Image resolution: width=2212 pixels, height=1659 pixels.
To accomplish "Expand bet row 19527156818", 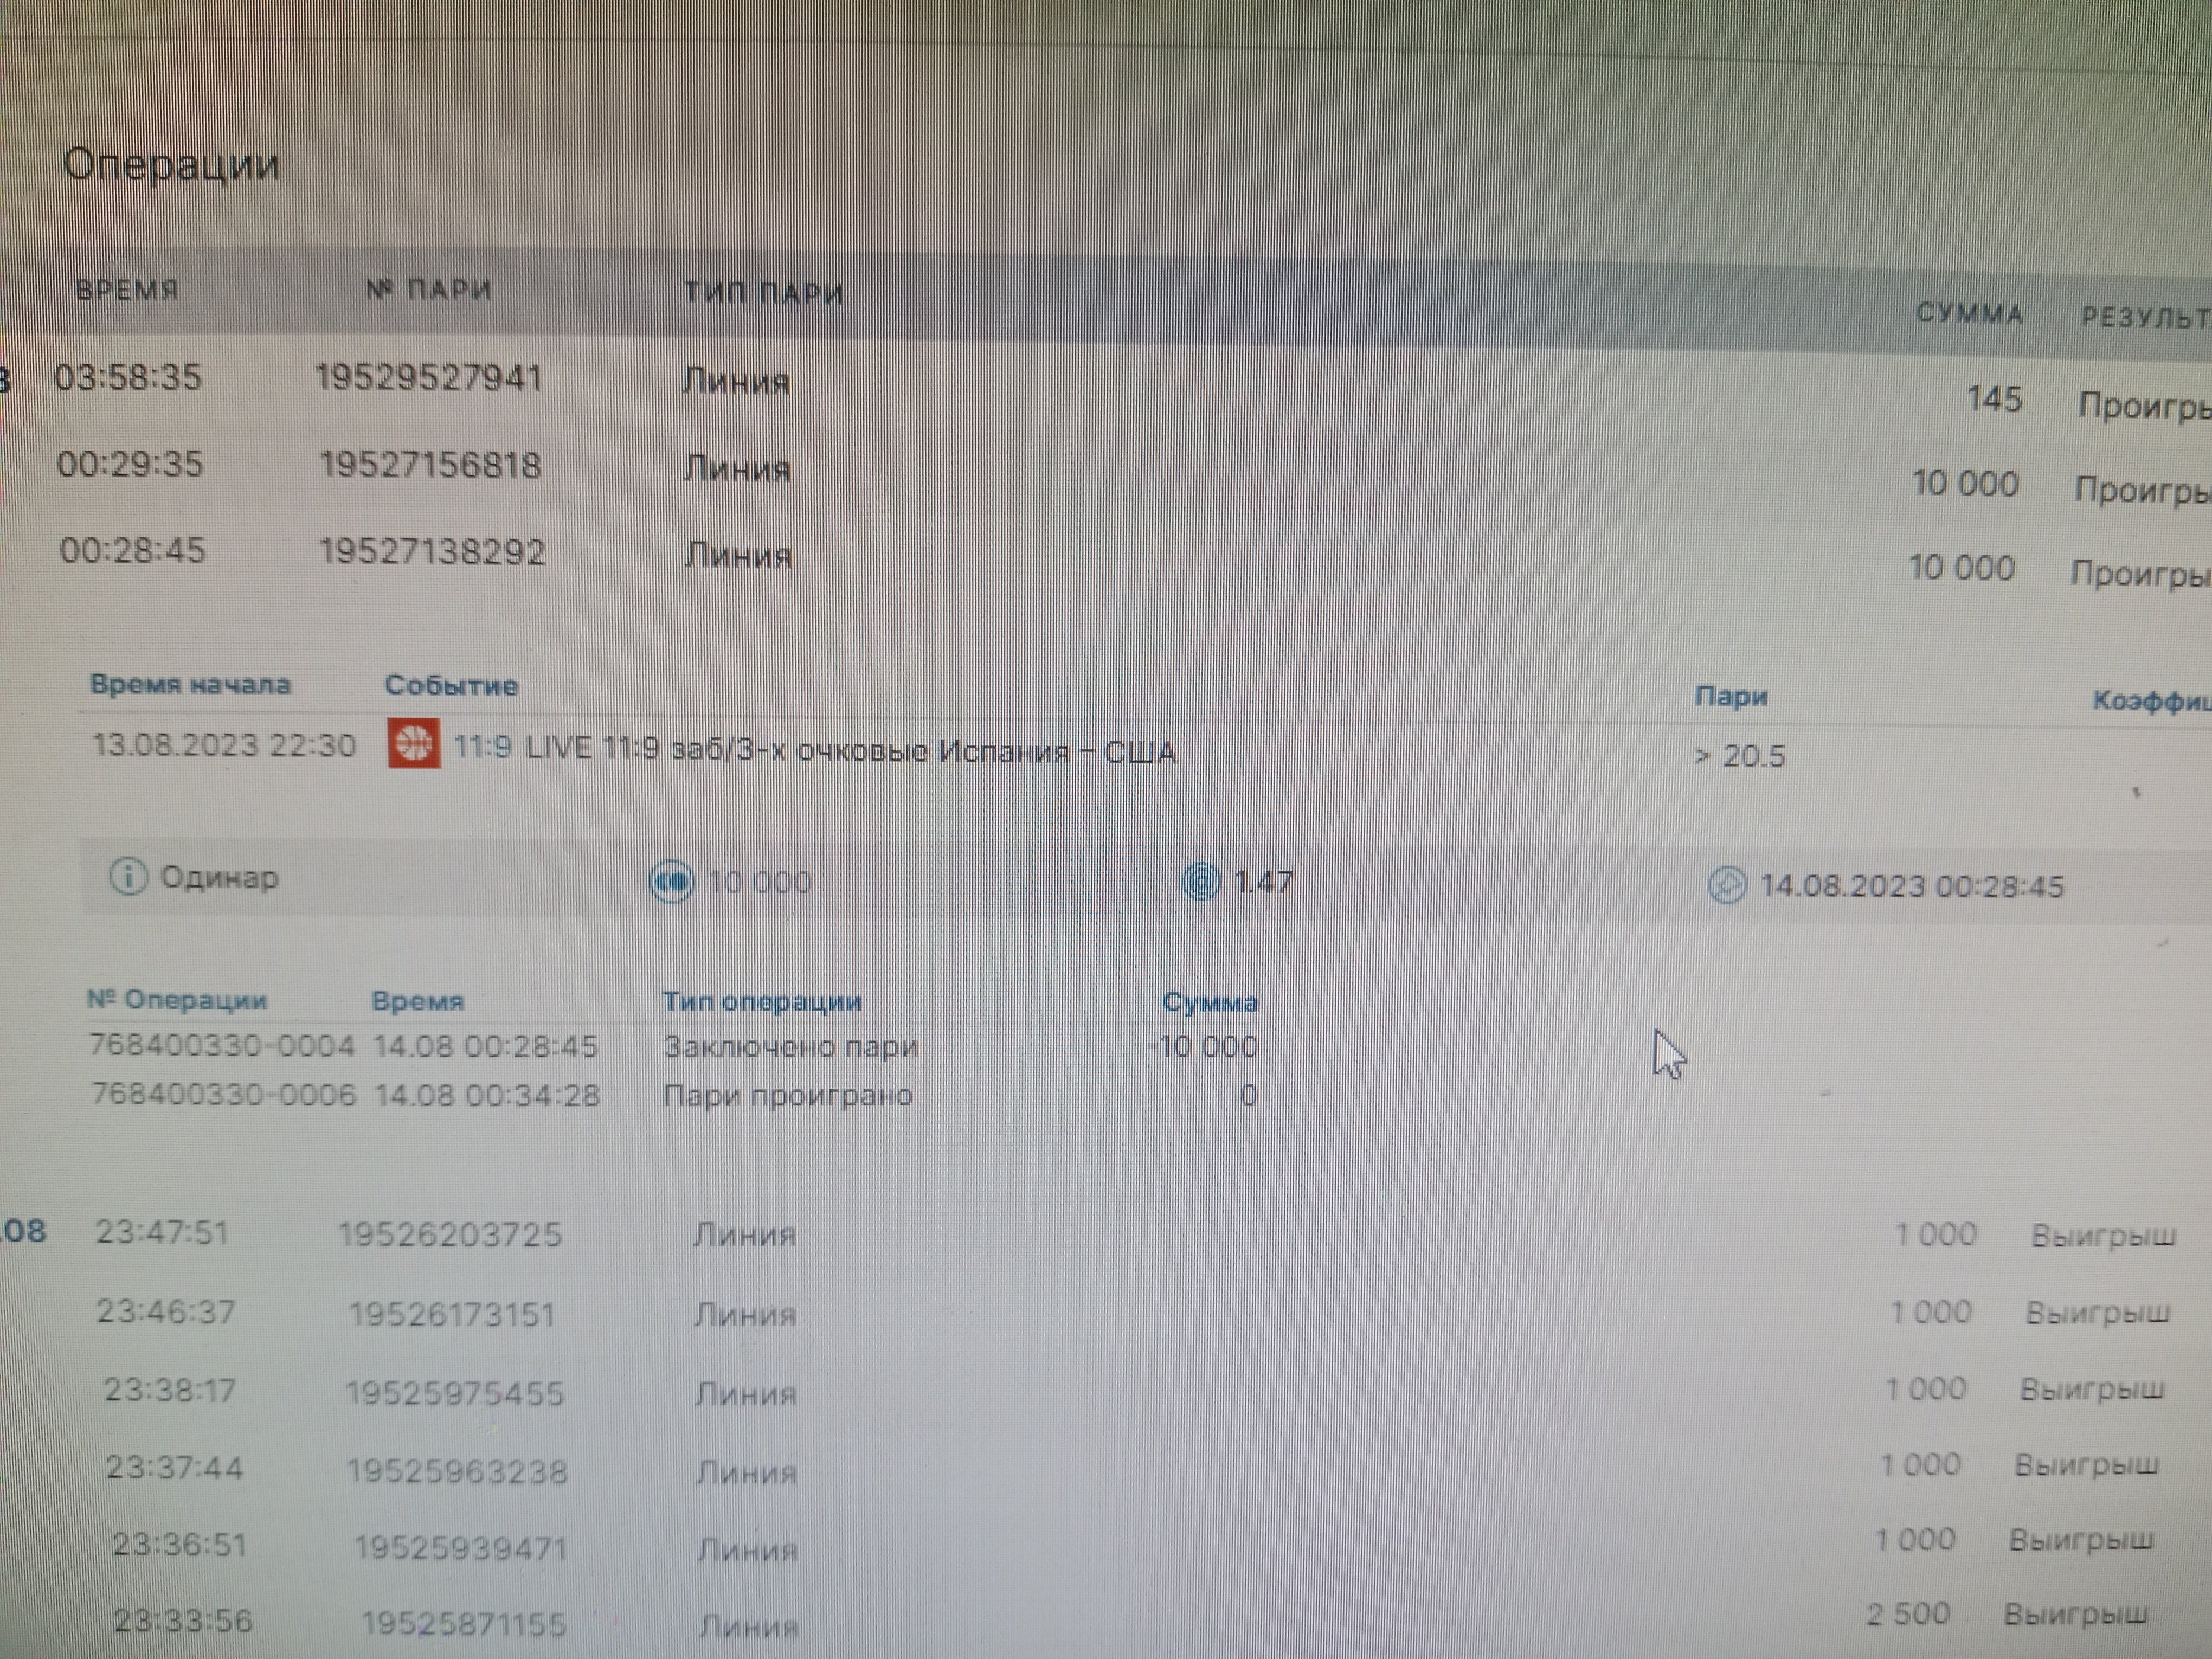I will pyautogui.click(x=430, y=466).
